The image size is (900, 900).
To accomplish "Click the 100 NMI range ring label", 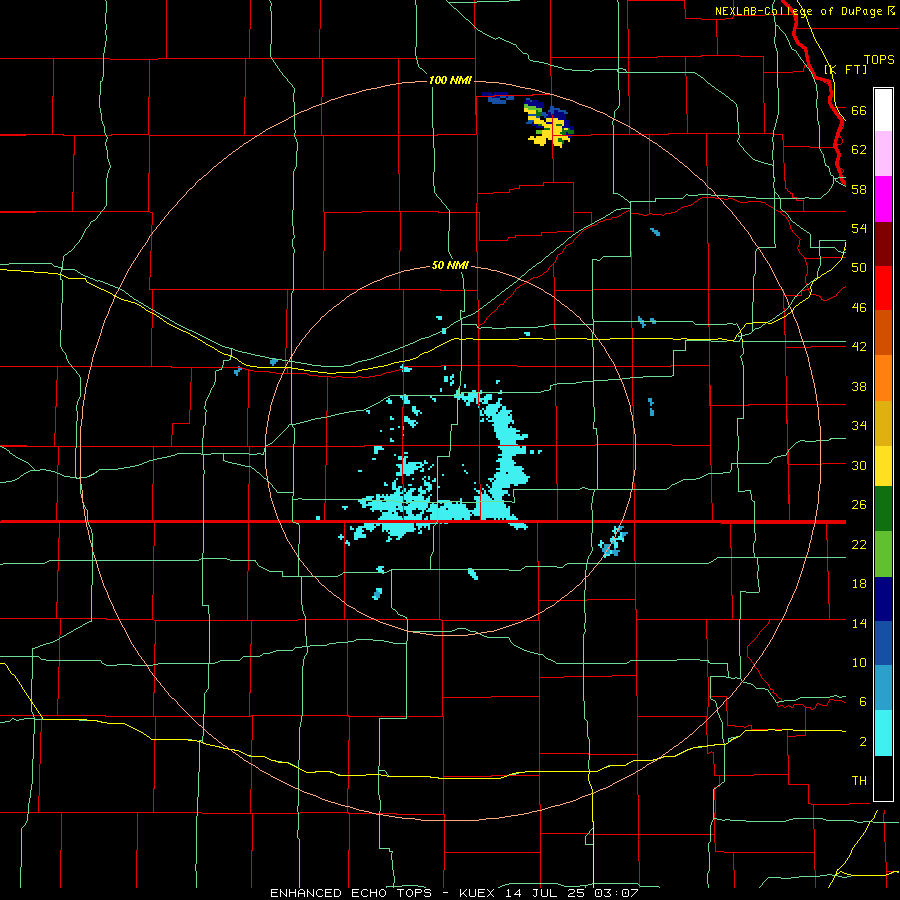I will coord(450,80).
